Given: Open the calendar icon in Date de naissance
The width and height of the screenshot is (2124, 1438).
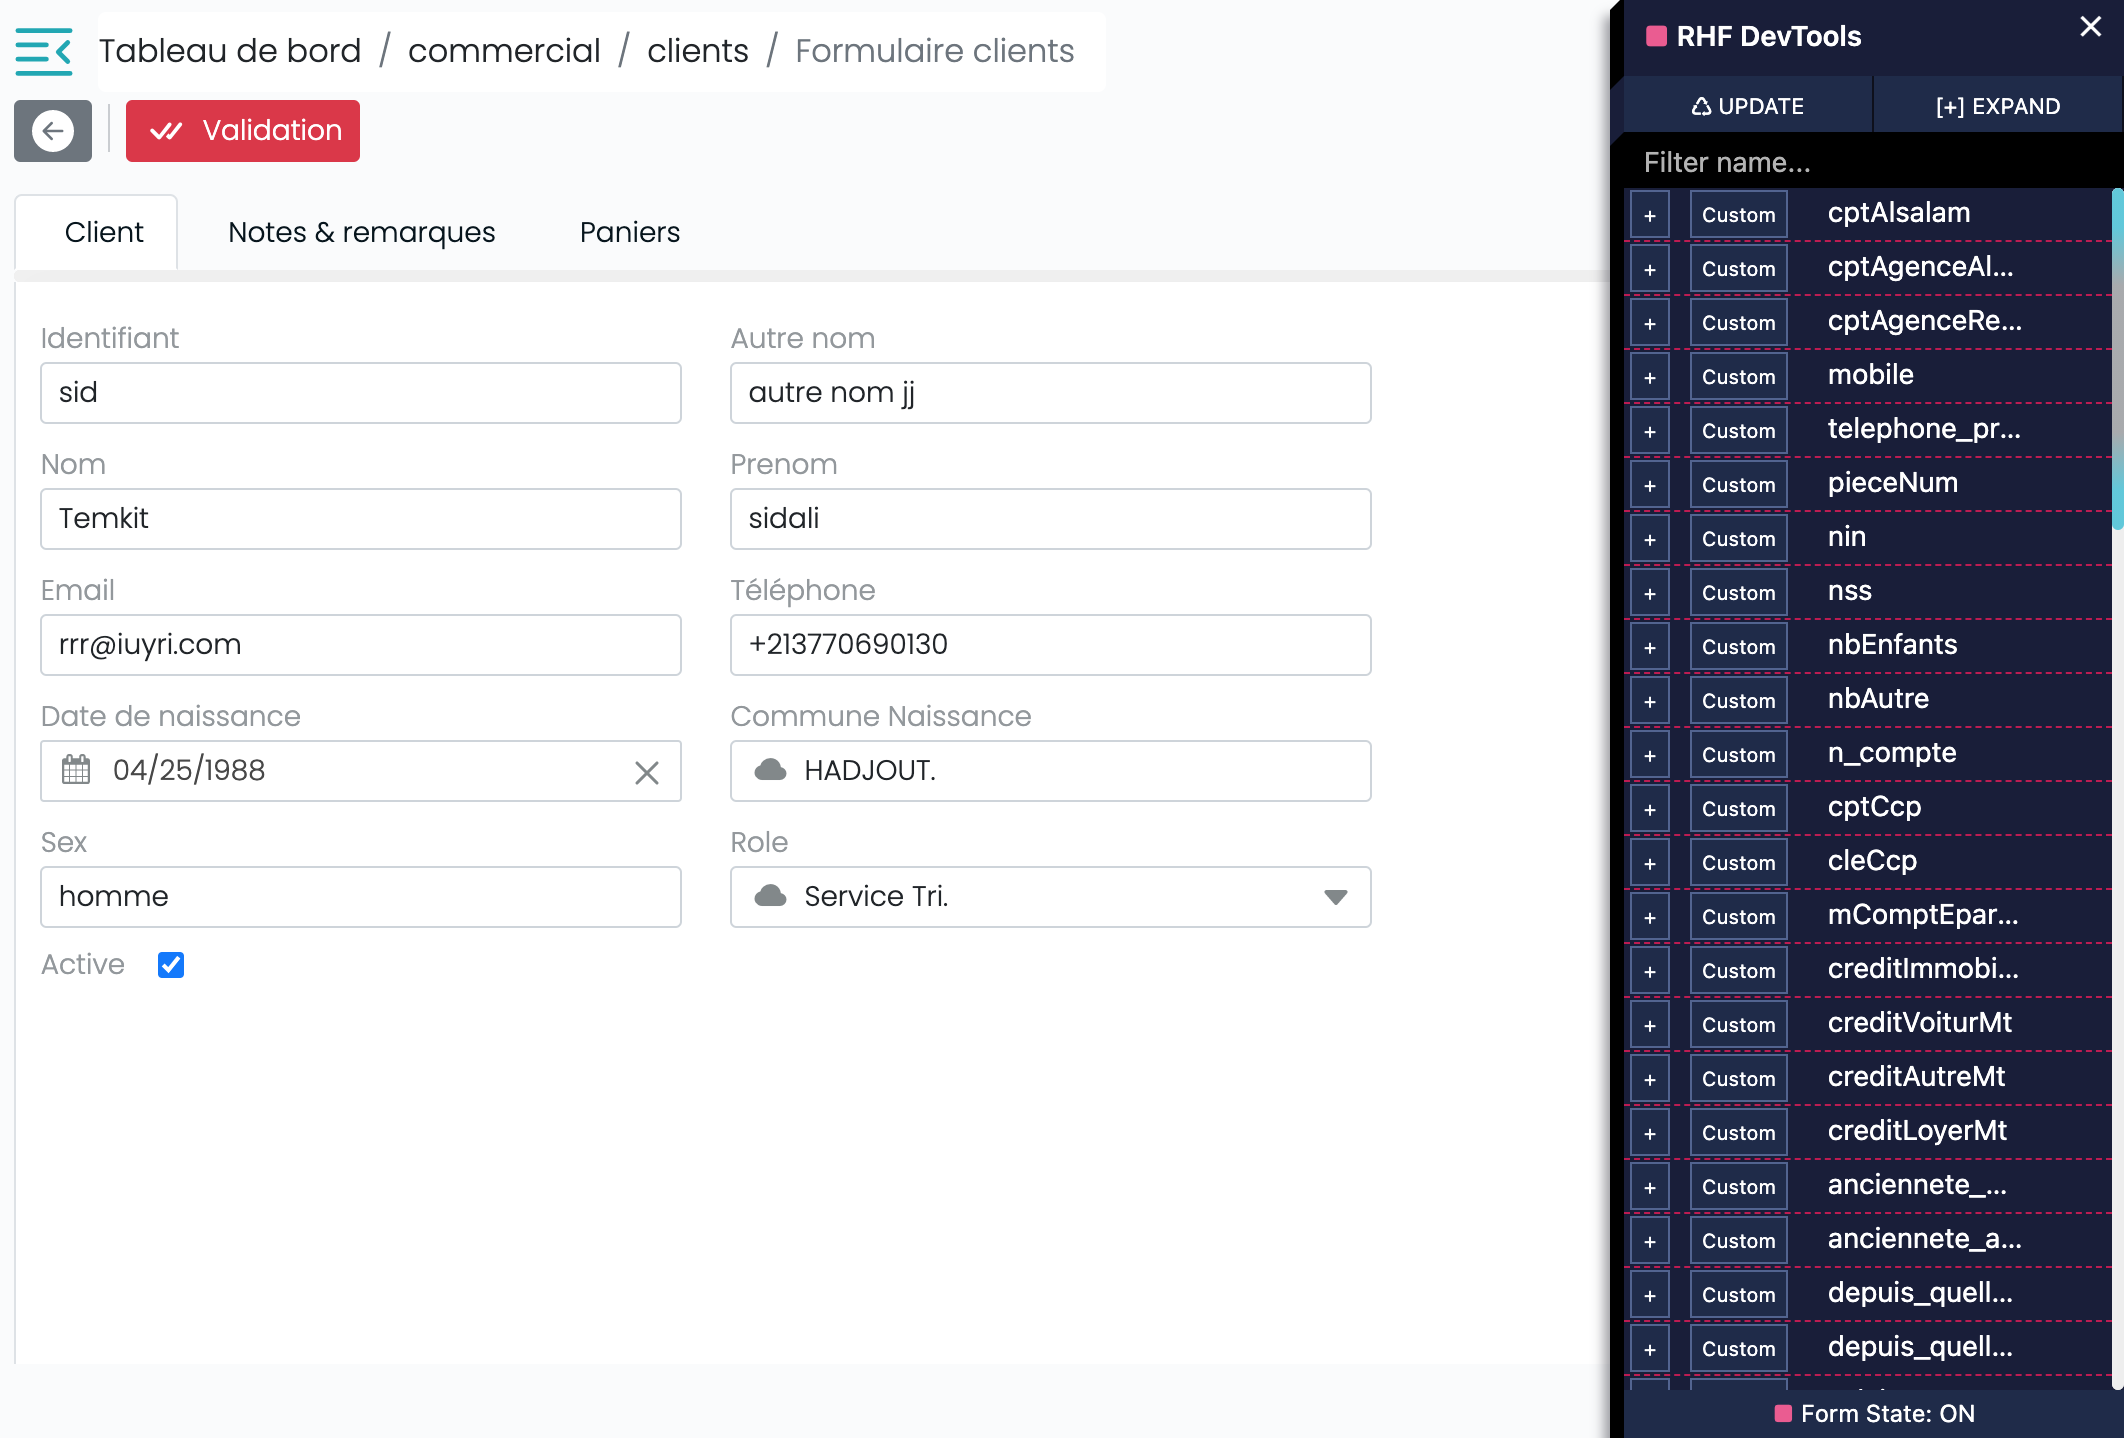Looking at the screenshot, I should pyautogui.click(x=76, y=770).
